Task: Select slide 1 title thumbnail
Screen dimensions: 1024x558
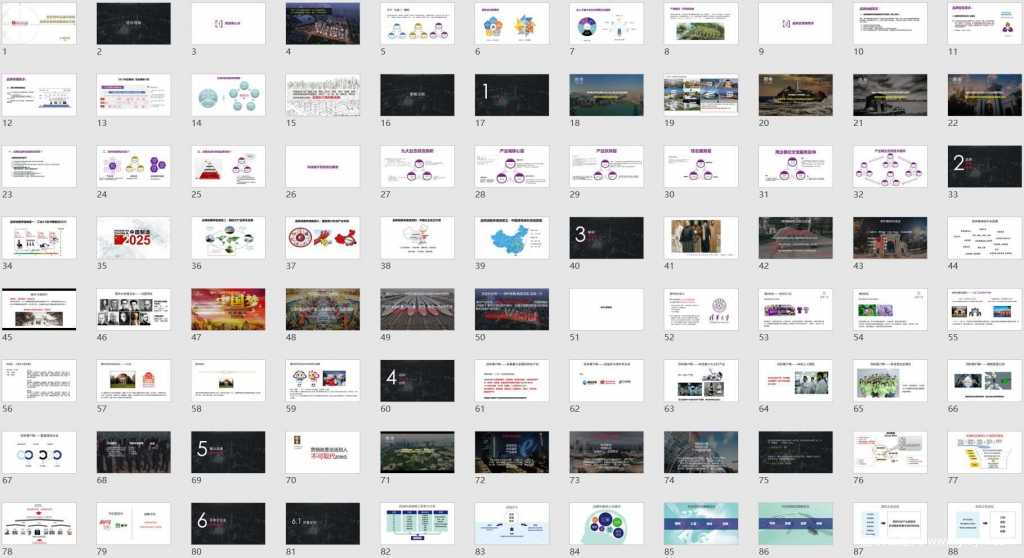Action: tap(40, 23)
